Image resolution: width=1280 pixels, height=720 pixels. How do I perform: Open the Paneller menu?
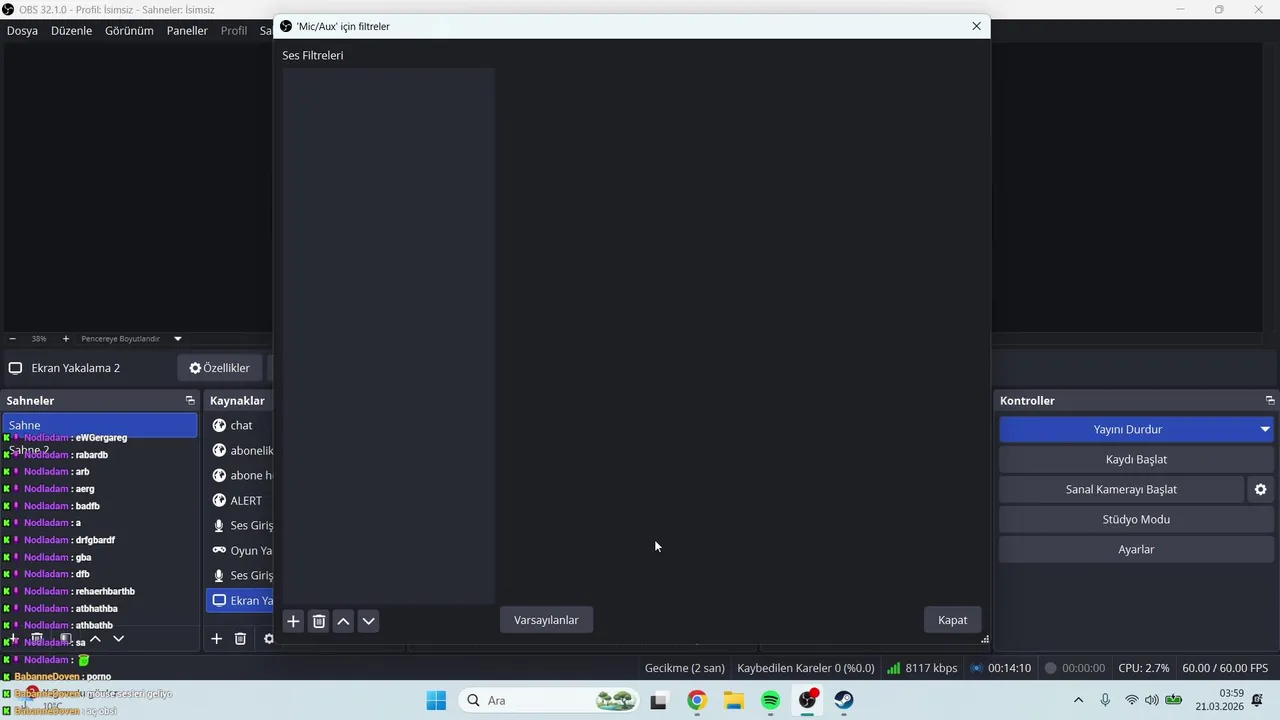[x=187, y=31]
